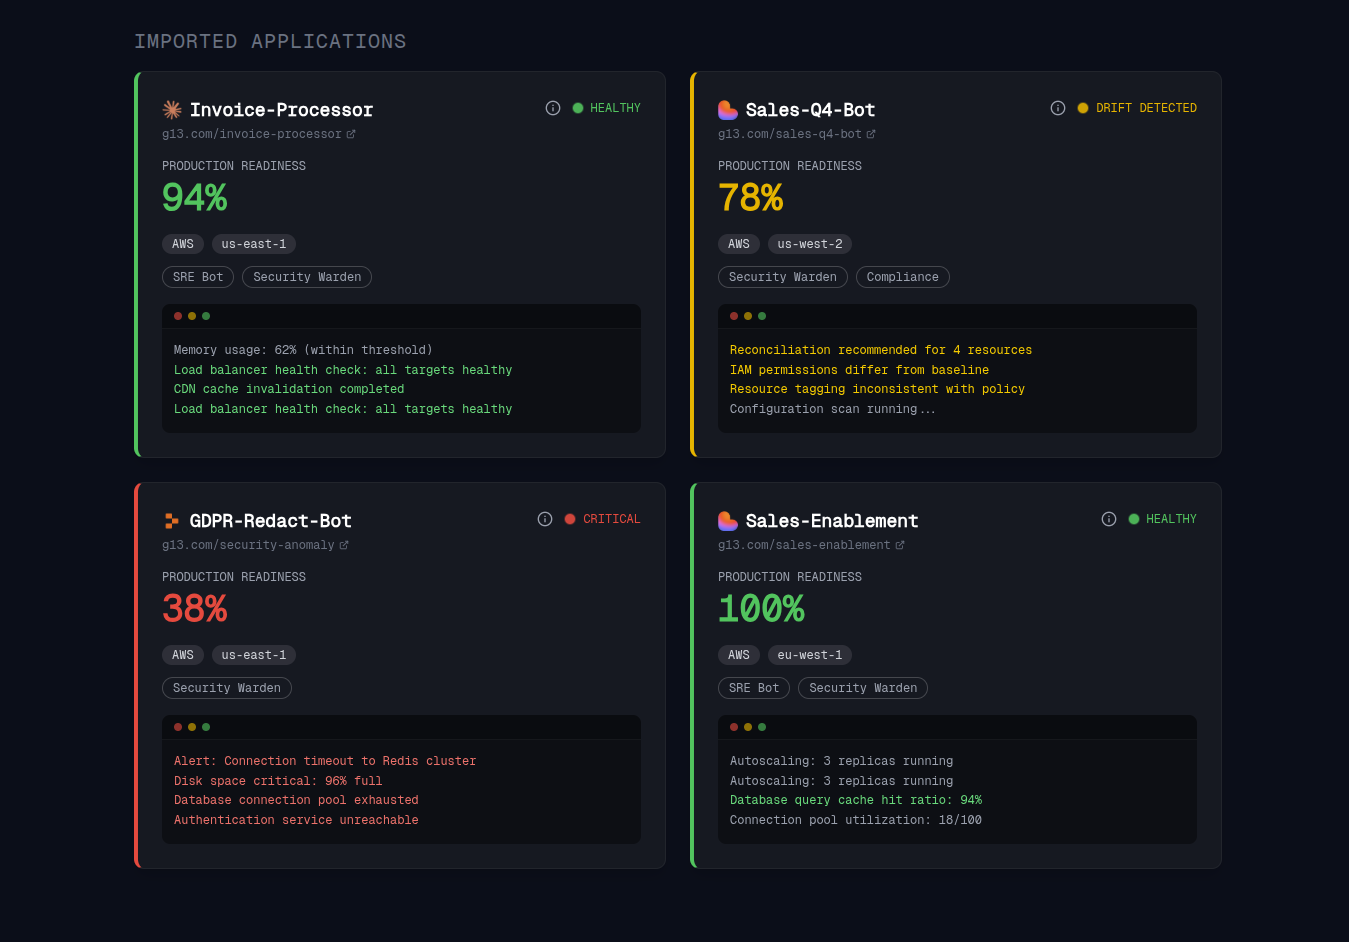Click the GDPR-Redact-Bot application icon

pyautogui.click(x=172, y=519)
